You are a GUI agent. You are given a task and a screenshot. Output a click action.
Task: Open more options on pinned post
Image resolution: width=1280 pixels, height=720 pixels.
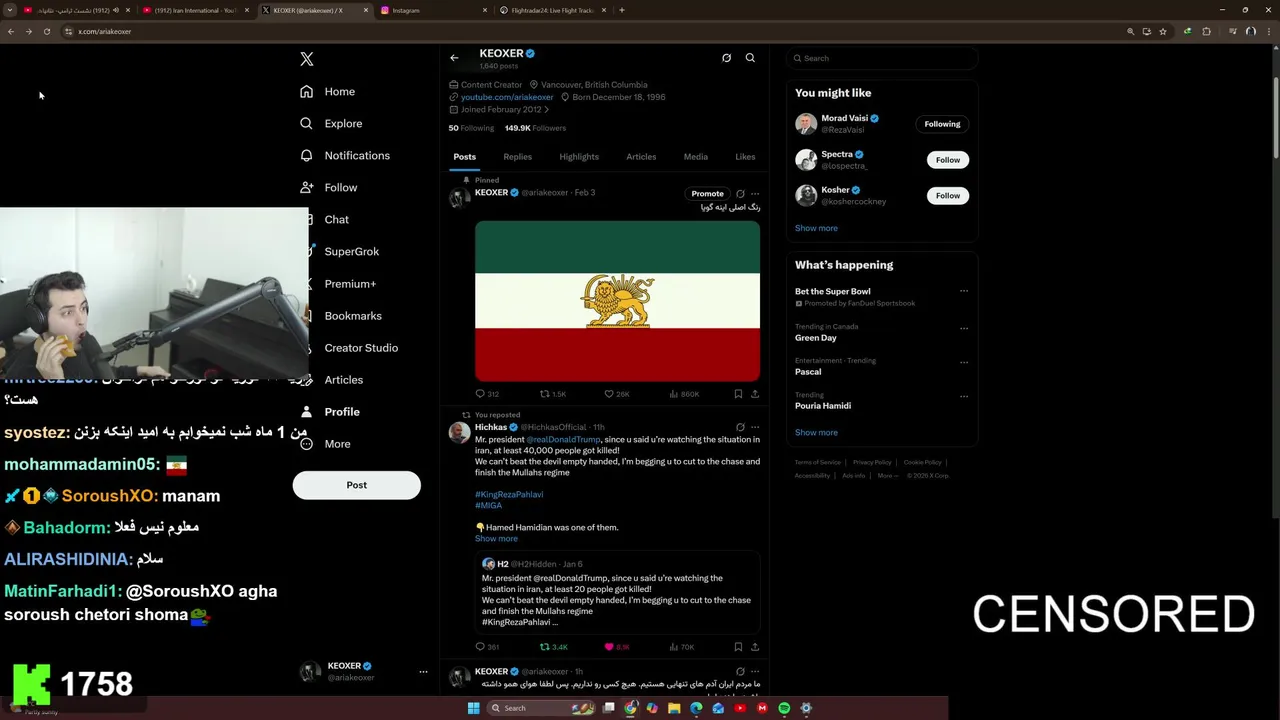point(755,194)
